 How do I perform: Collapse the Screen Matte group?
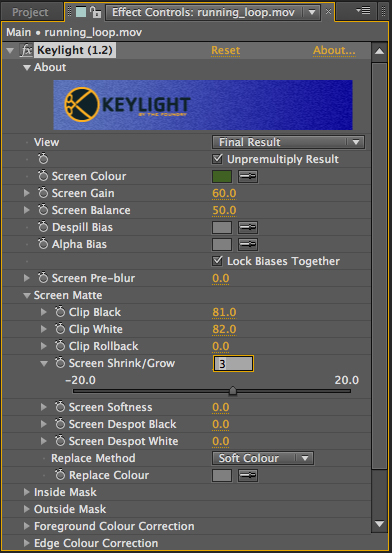click(26, 296)
